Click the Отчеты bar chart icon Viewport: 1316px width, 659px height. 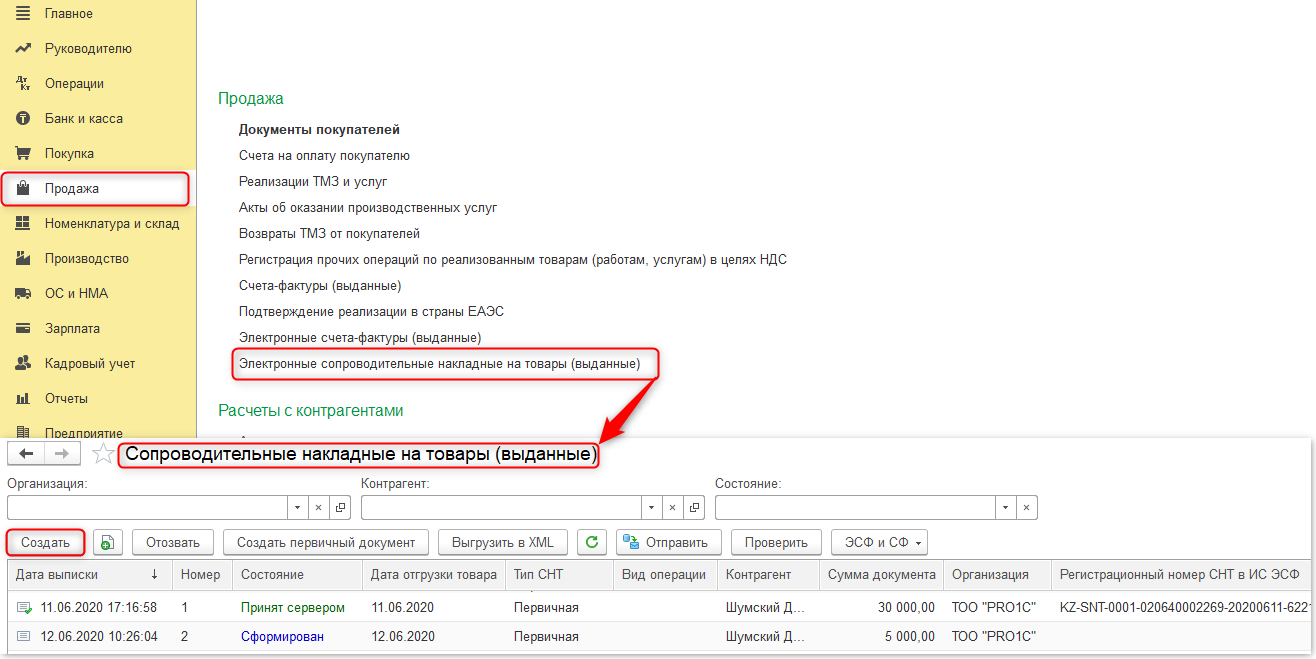(x=24, y=398)
